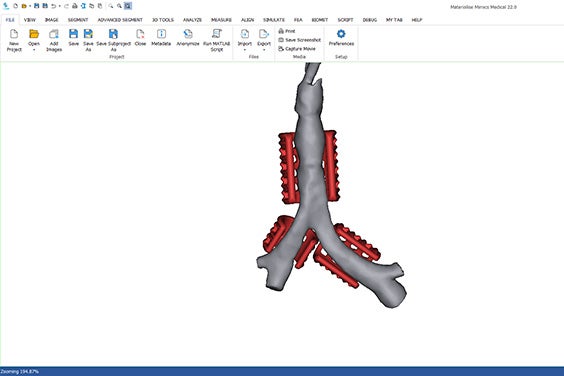
Task: Expand the Import dropdown arrow
Action: tap(245, 50)
